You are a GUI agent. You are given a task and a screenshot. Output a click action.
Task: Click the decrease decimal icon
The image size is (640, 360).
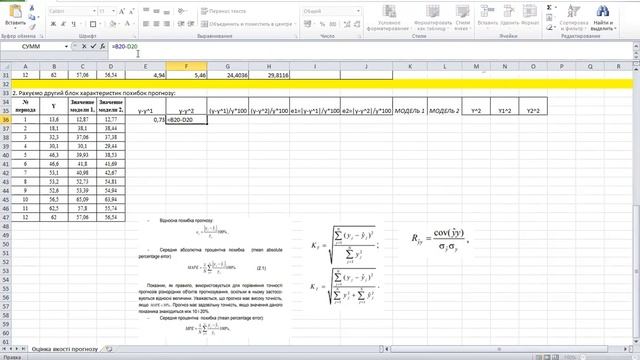pyautogui.click(x=357, y=24)
